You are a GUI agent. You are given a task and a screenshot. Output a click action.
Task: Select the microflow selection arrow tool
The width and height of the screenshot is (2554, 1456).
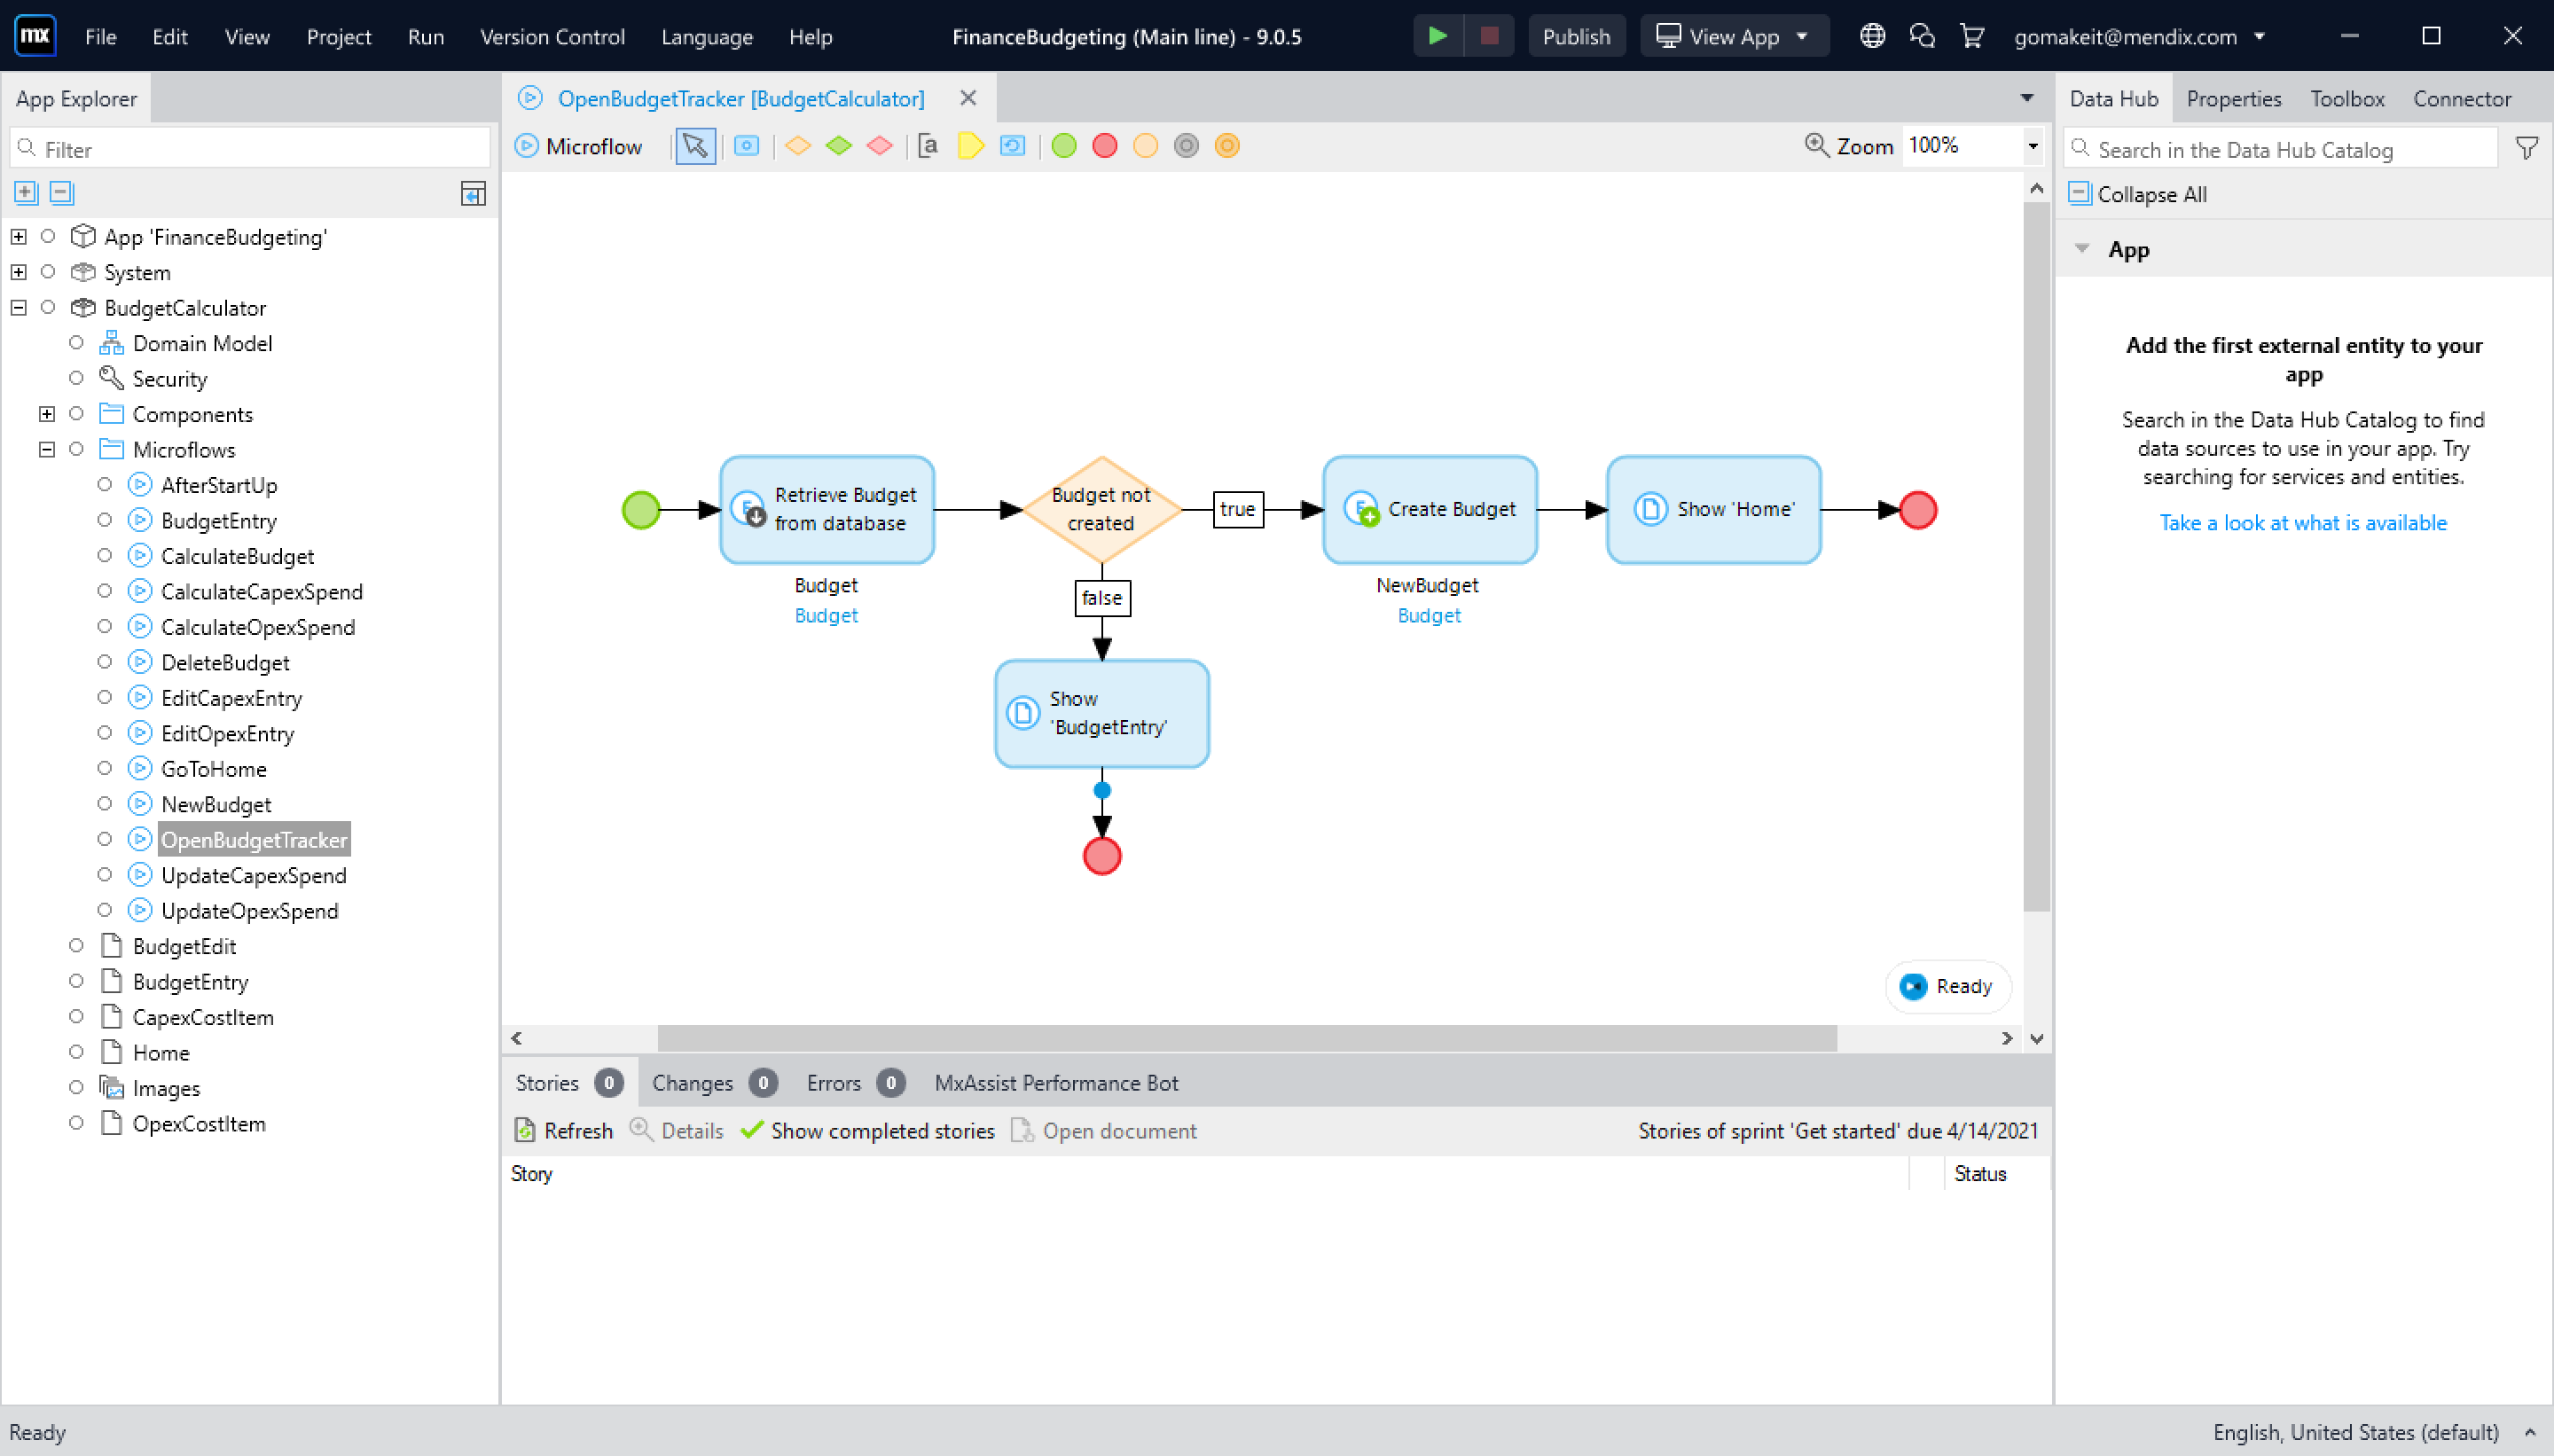pyautogui.click(x=695, y=146)
